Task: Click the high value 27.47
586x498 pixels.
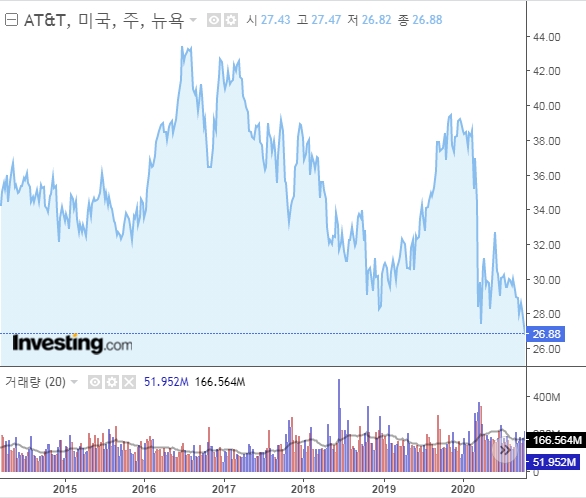Action: click(x=326, y=20)
